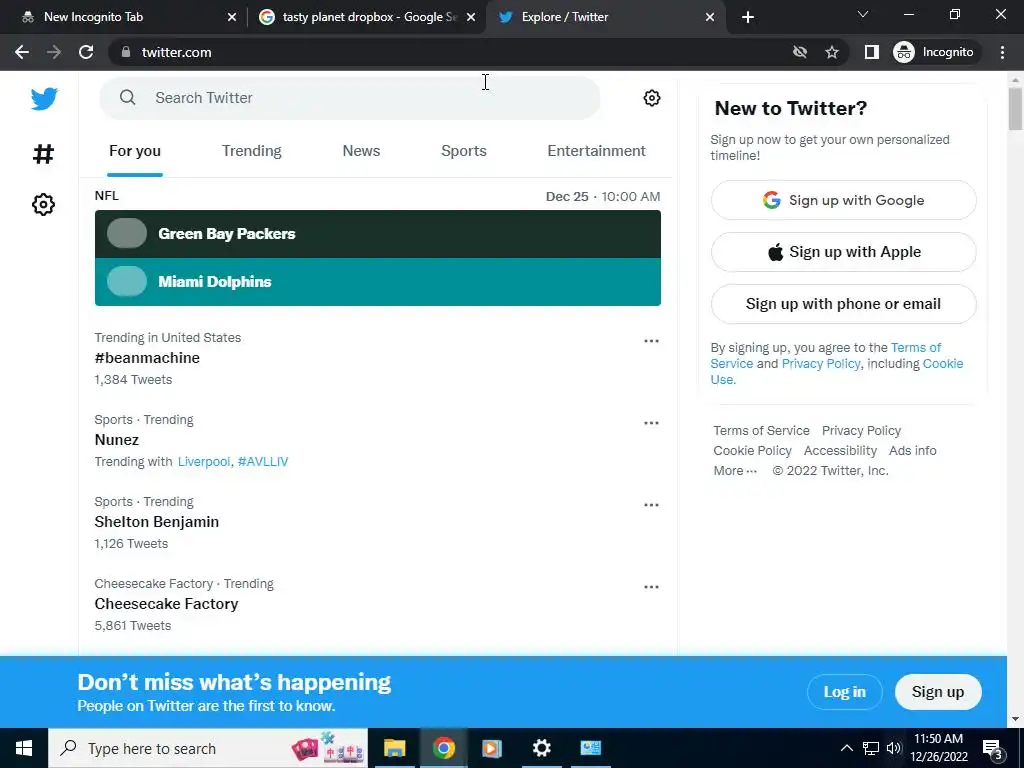
Task: Switch to the Entertainment tab
Action: tap(596, 151)
